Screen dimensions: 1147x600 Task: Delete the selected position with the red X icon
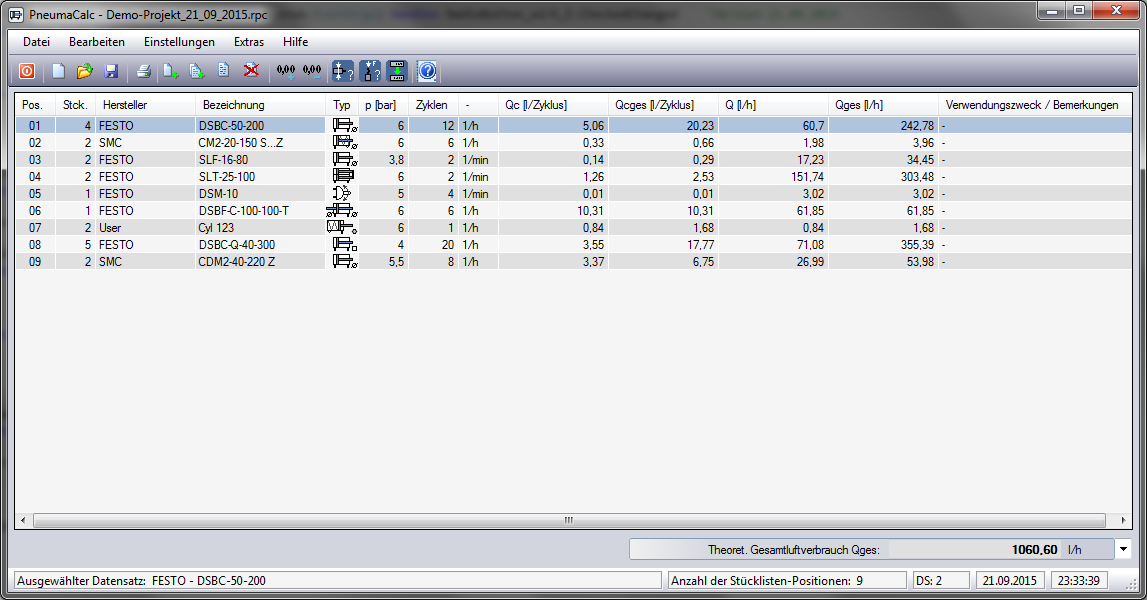pyautogui.click(x=251, y=70)
